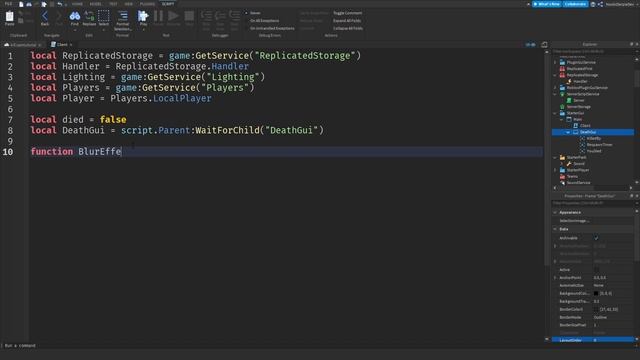The width and height of the screenshot is (640, 360).
Task: Open the Replace tool
Action: coord(89,18)
